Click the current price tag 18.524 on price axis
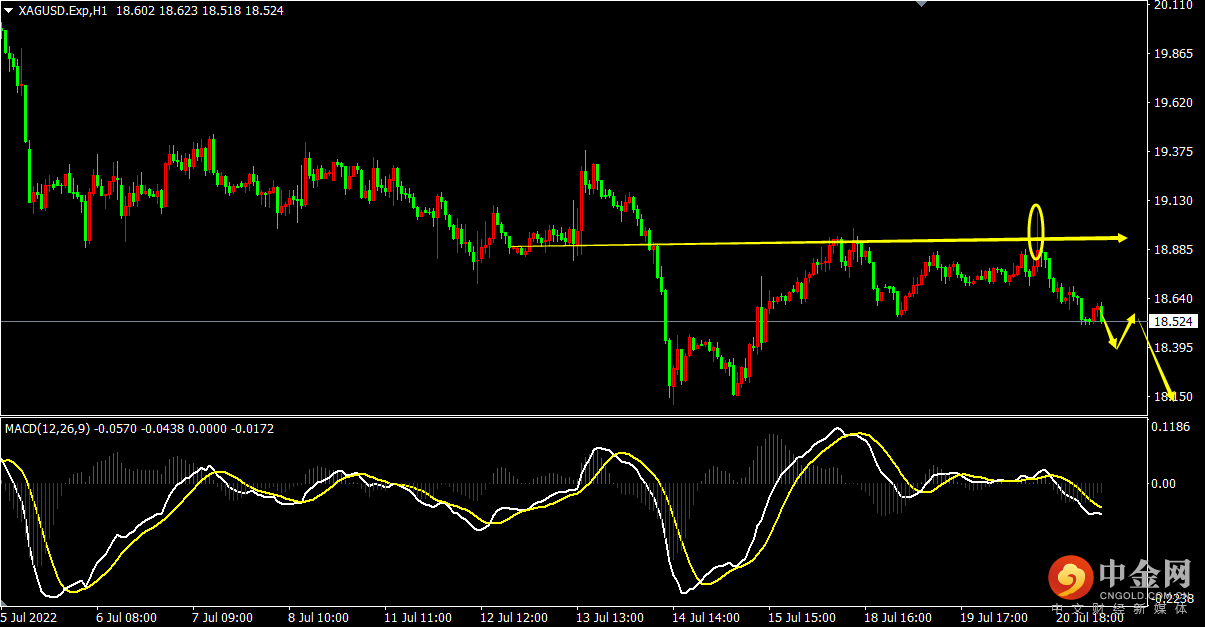The height and width of the screenshot is (627, 1205). click(x=1173, y=322)
